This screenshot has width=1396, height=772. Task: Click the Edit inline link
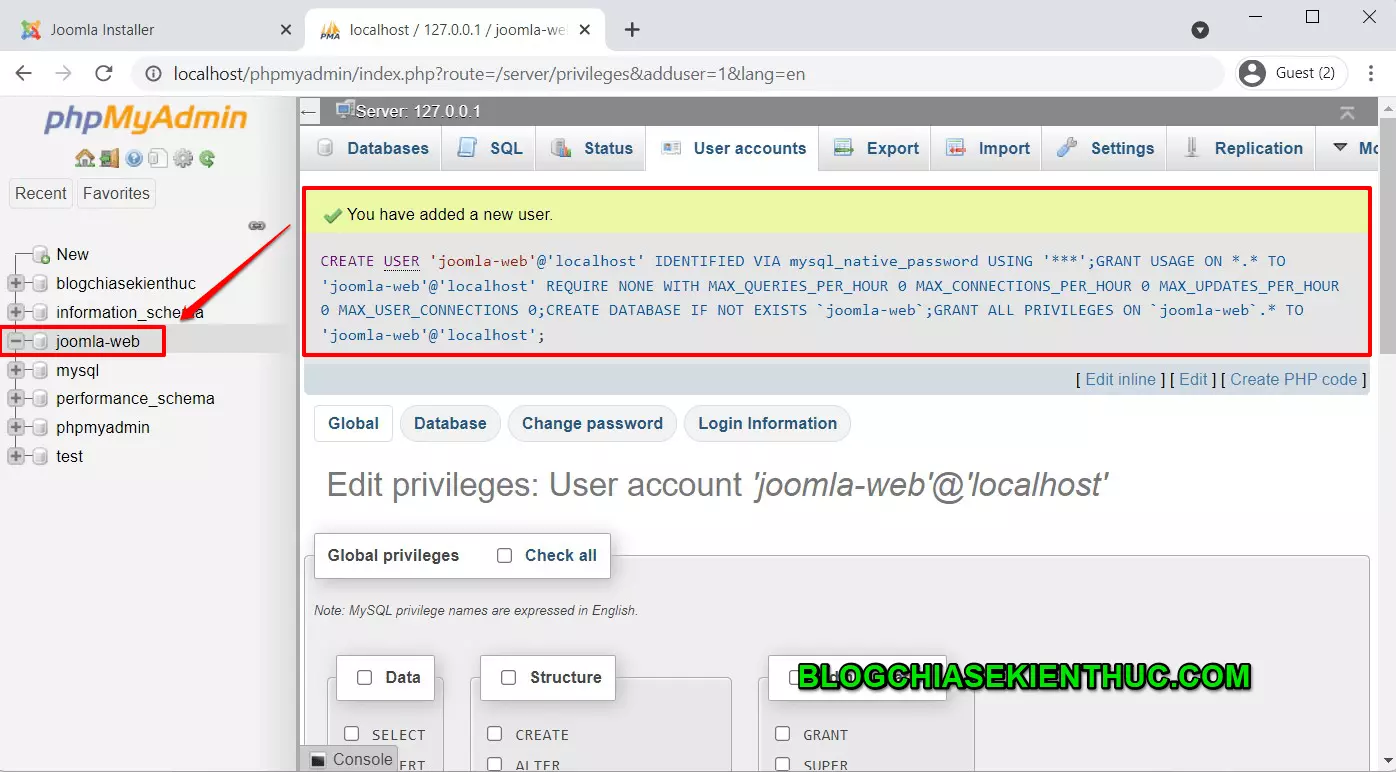(x=1120, y=379)
